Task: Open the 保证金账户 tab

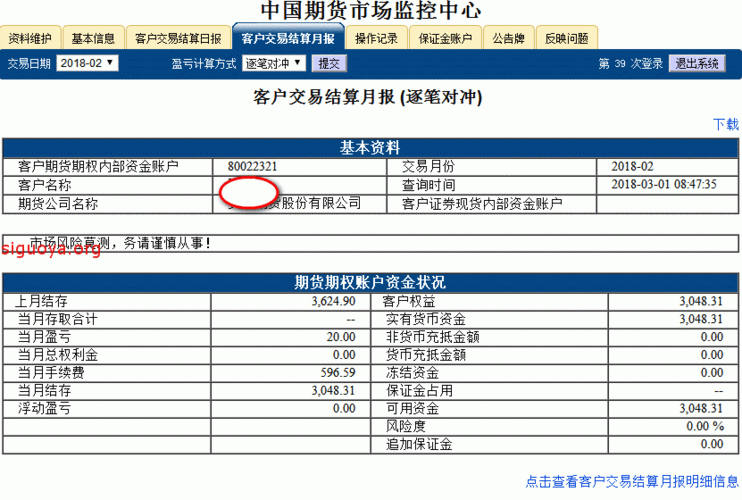Action: [445, 38]
